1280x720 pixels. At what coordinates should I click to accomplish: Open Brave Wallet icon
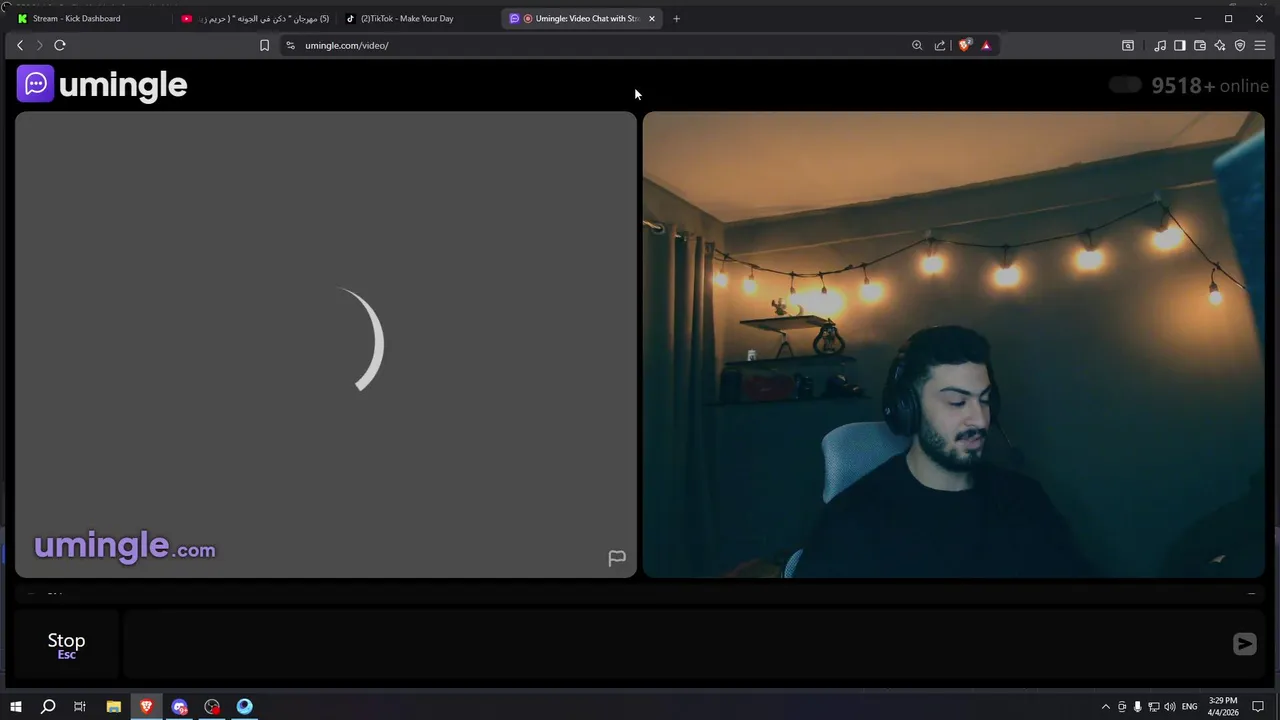tap(1200, 45)
